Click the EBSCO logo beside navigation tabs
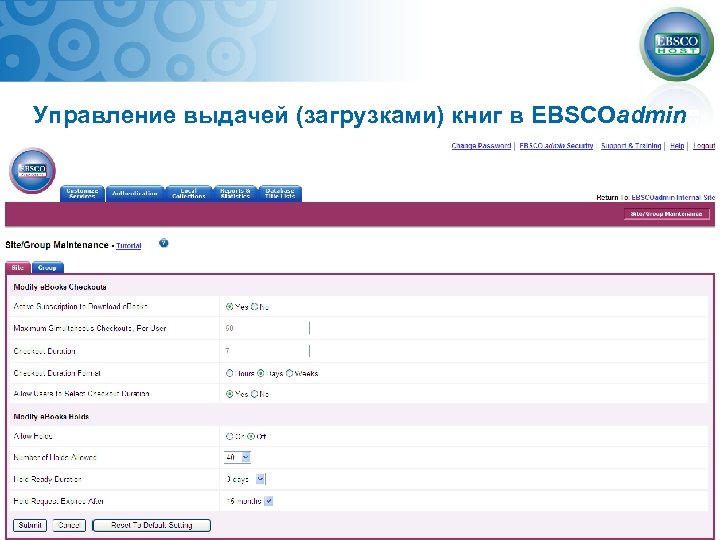Screen dimensions: 720x540 32,170
